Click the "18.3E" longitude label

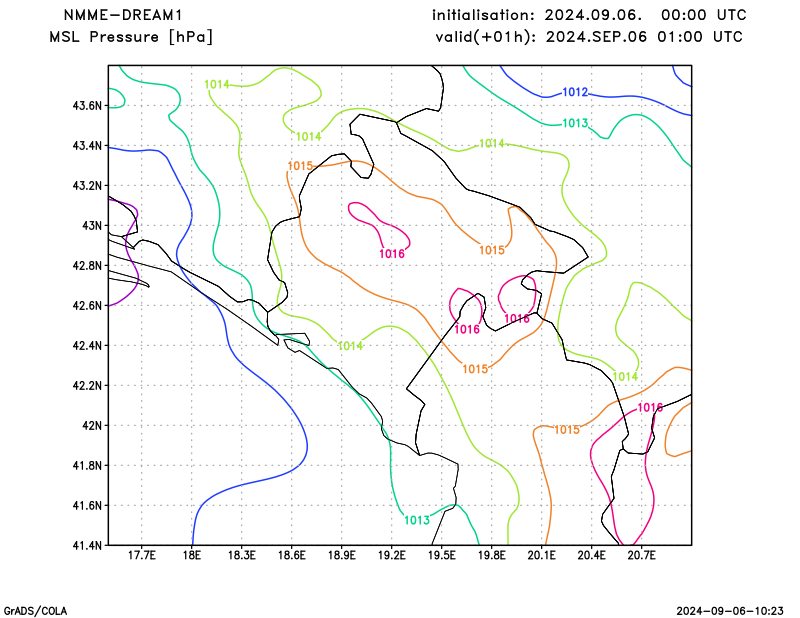coord(241,555)
